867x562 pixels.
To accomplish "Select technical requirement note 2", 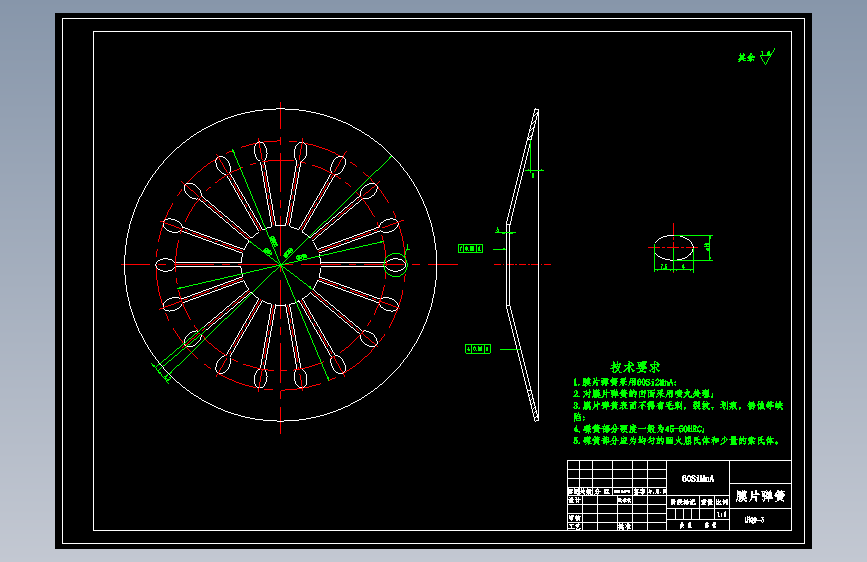I will point(644,394).
